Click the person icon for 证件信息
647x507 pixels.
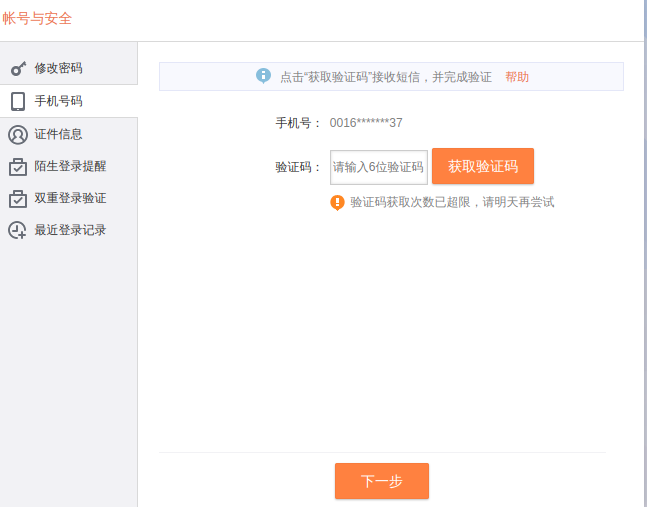[x=18, y=134]
